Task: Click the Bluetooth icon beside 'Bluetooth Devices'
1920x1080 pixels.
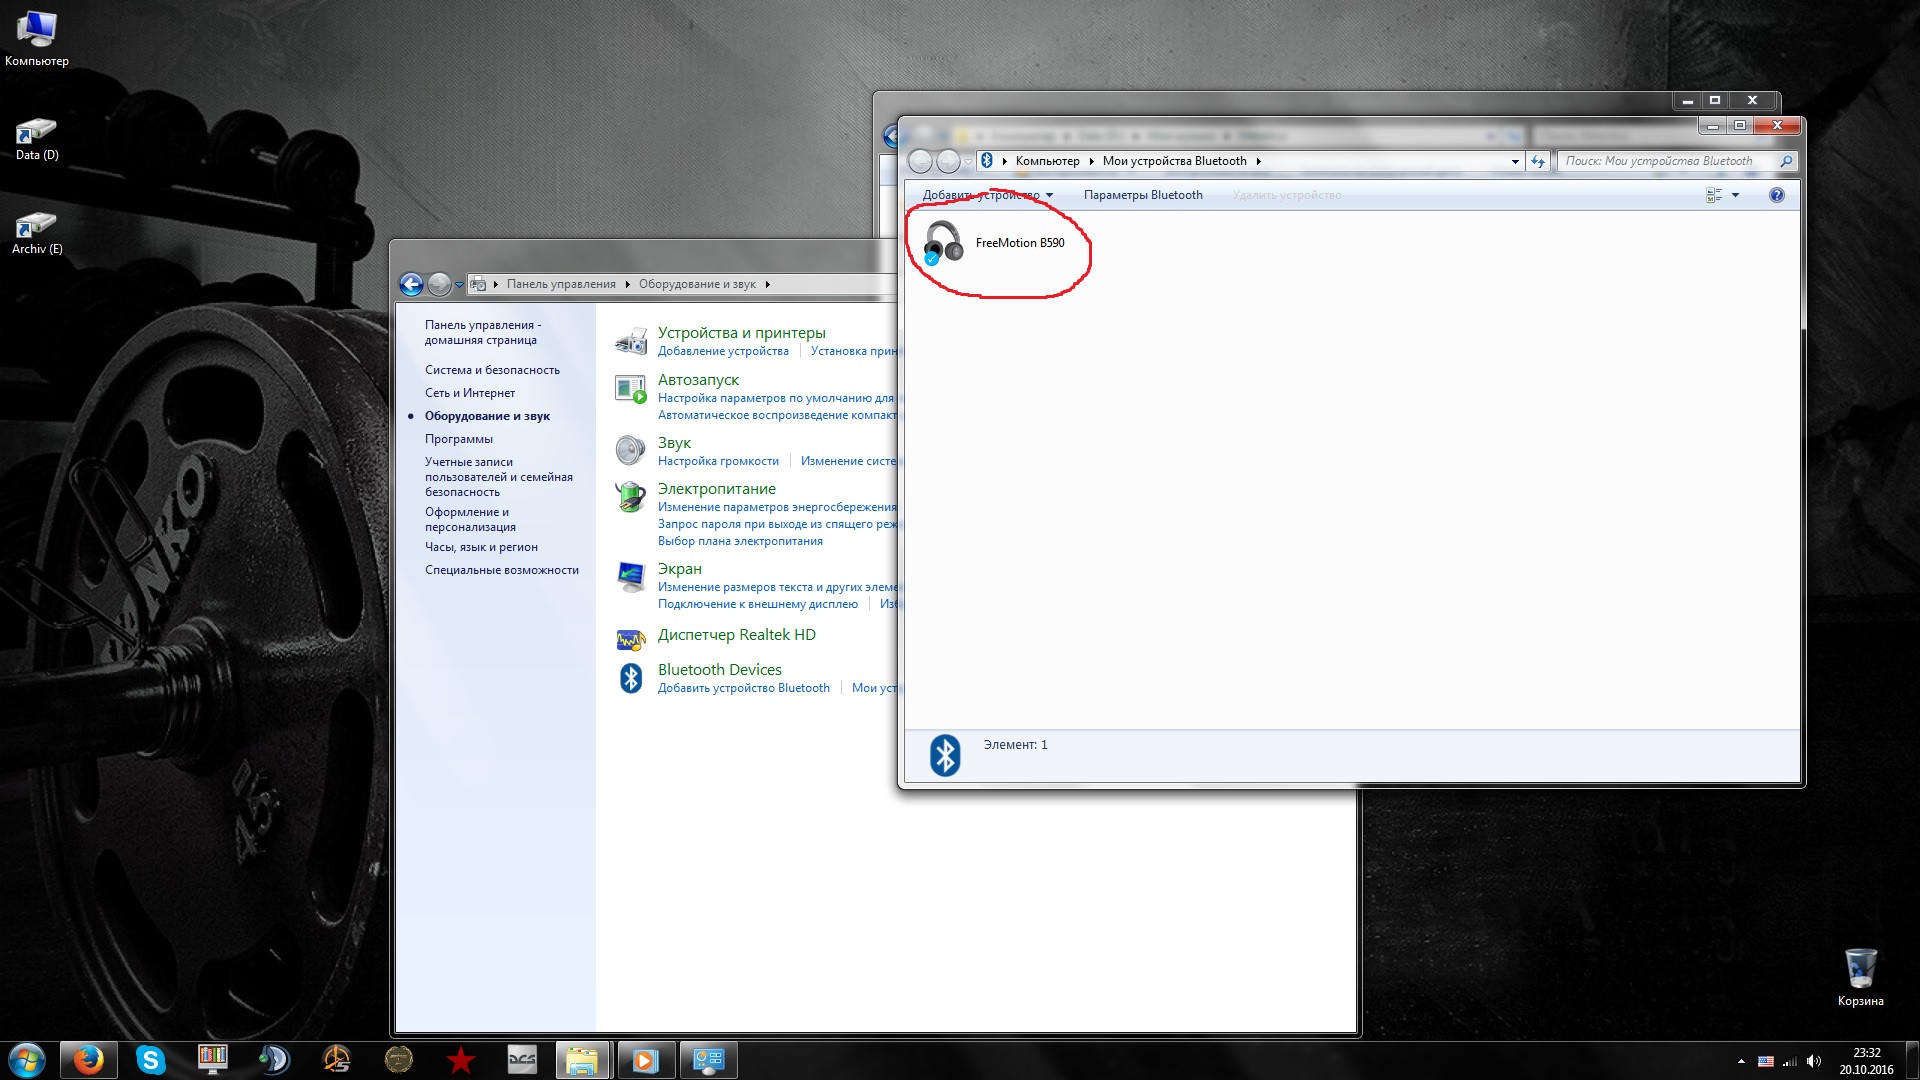Action: [x=631, y=678]
